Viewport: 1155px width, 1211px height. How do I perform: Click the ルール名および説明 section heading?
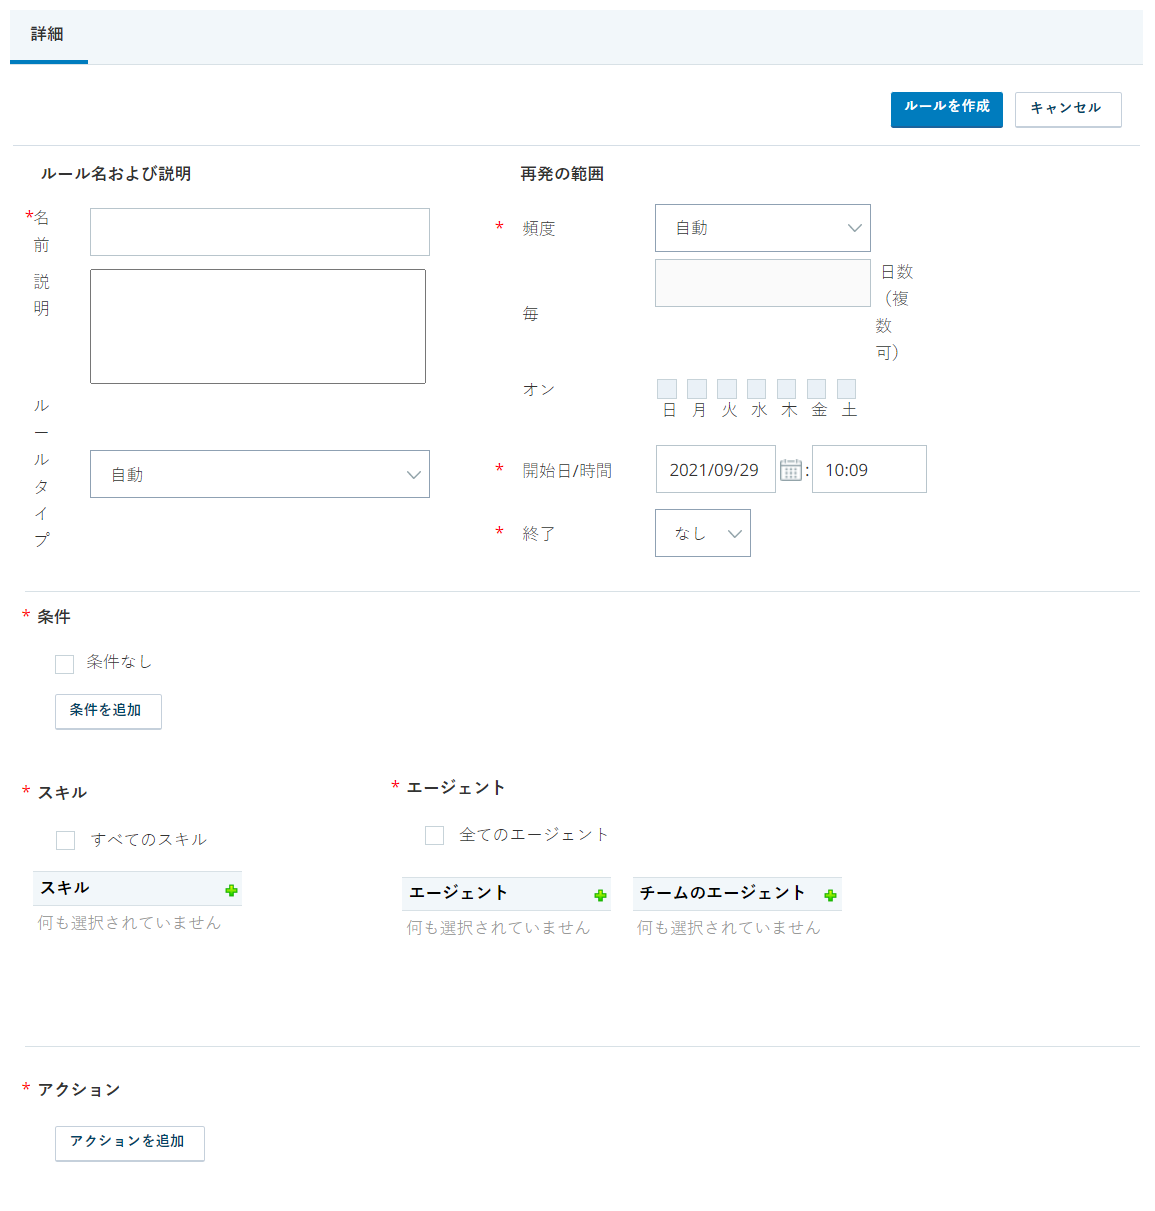click(116, 174)
